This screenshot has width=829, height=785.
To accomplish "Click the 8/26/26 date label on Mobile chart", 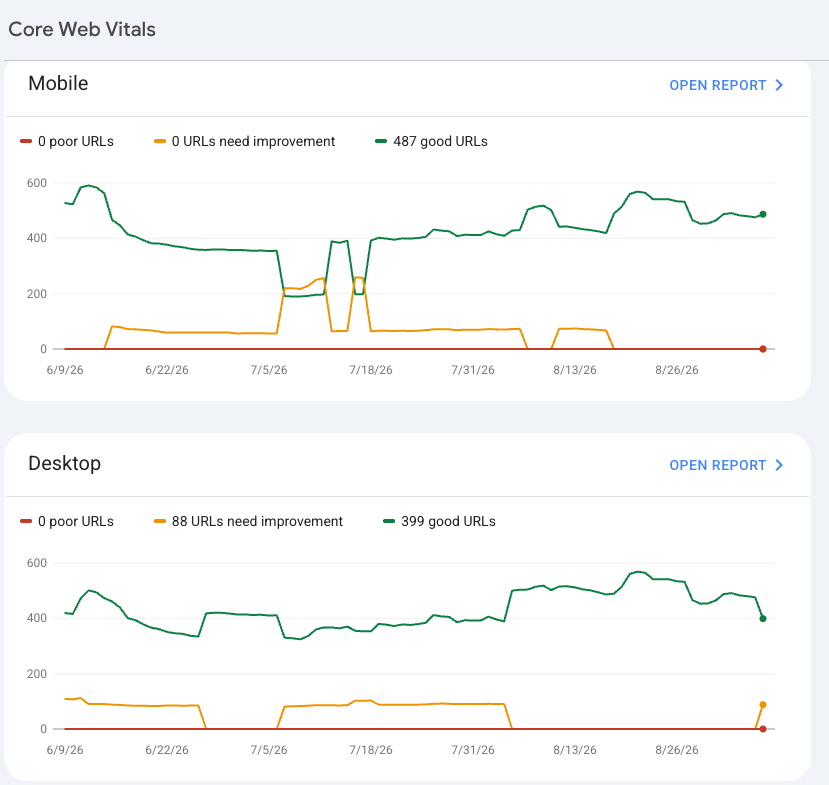I will point(677,370).
